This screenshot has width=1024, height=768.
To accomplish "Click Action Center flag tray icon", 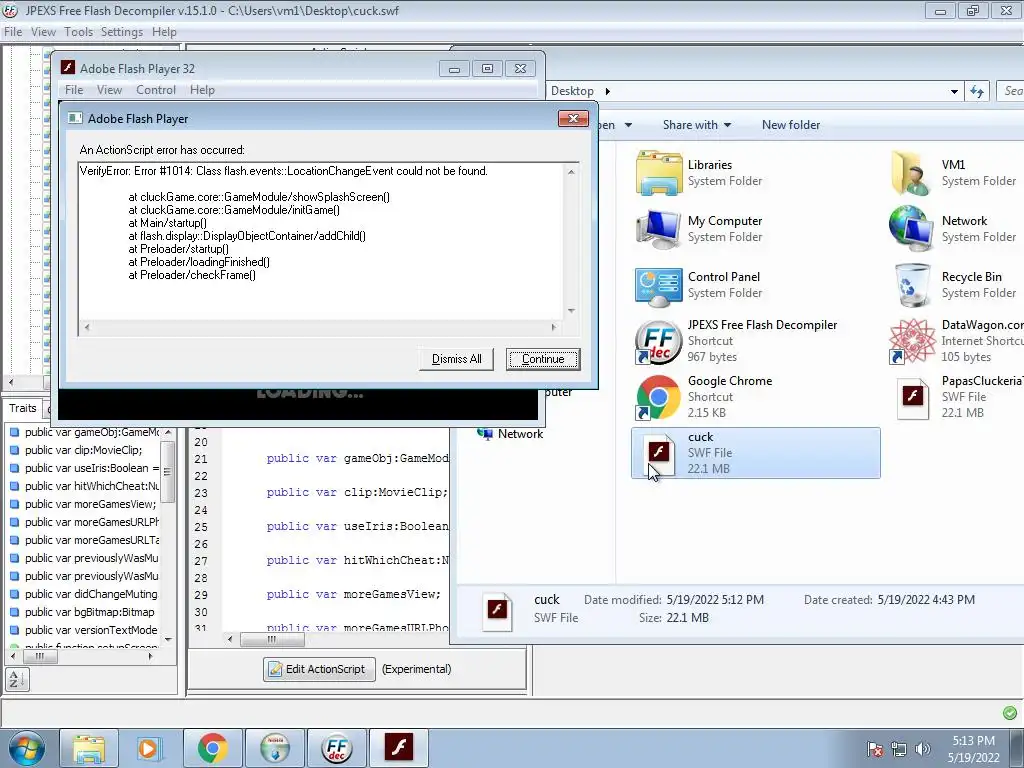I will [874, 748].
